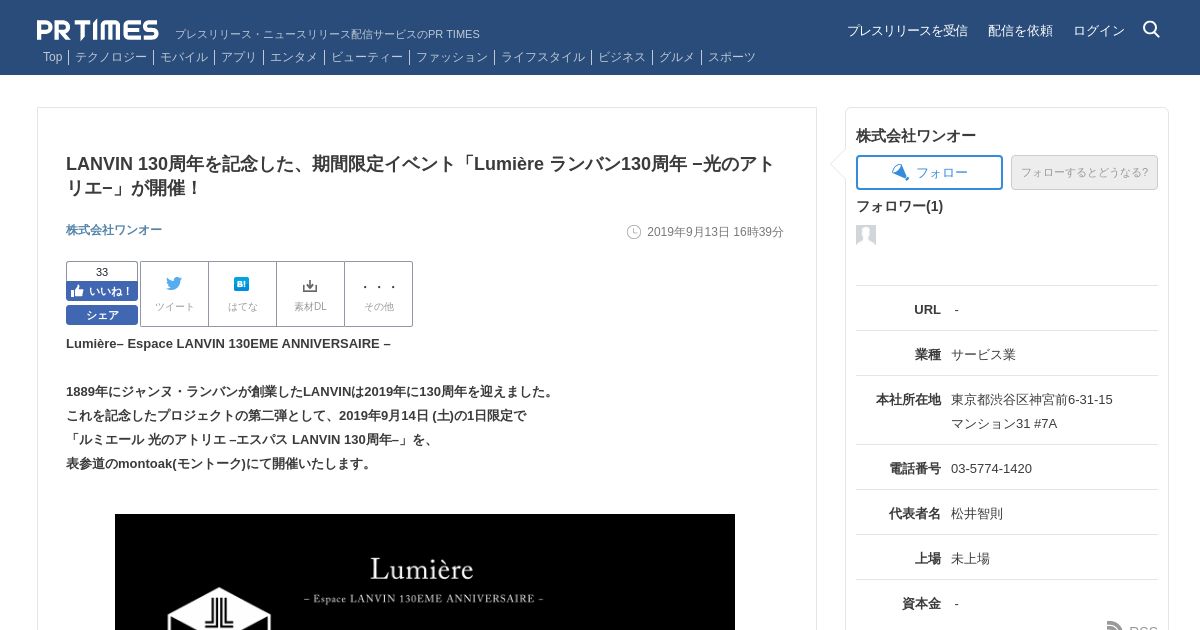Click the フォローするとどうなる? button
Viewport: 1200px width, 630px height.
(x=1084, y=172)
